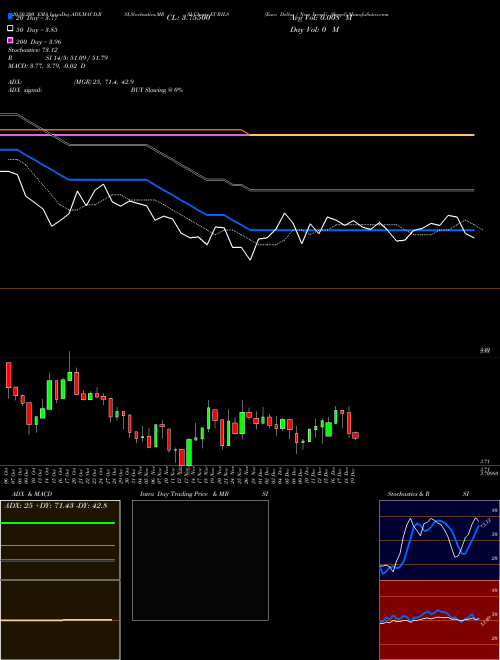Click the blue 20 Day legend swatch
The height and width of the screenshot is (660, 500).
pos(10,17)
